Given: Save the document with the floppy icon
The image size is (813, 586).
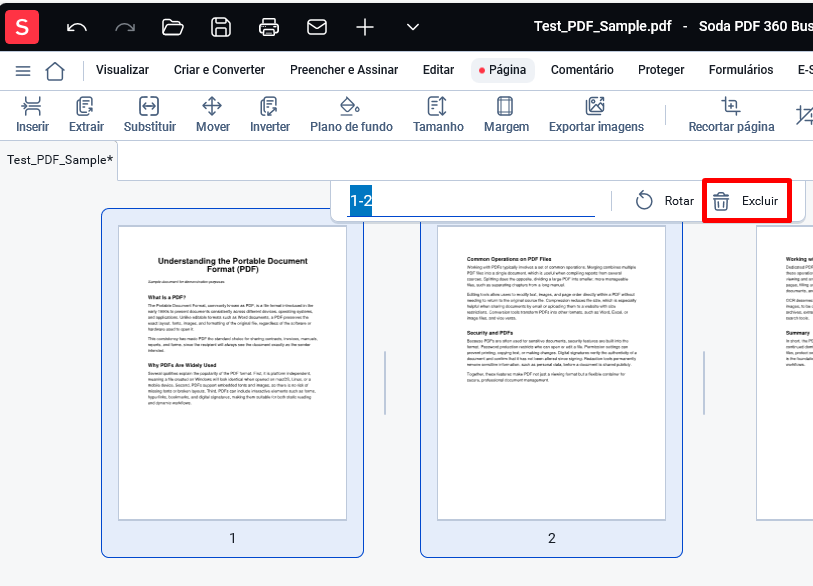Looking at the screenshot, I should click(221, 27).
